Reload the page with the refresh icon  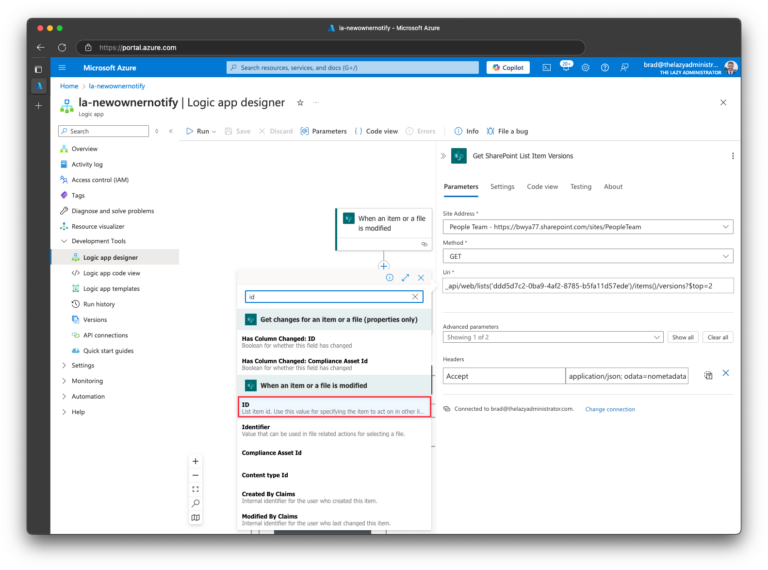coord(62,48)
